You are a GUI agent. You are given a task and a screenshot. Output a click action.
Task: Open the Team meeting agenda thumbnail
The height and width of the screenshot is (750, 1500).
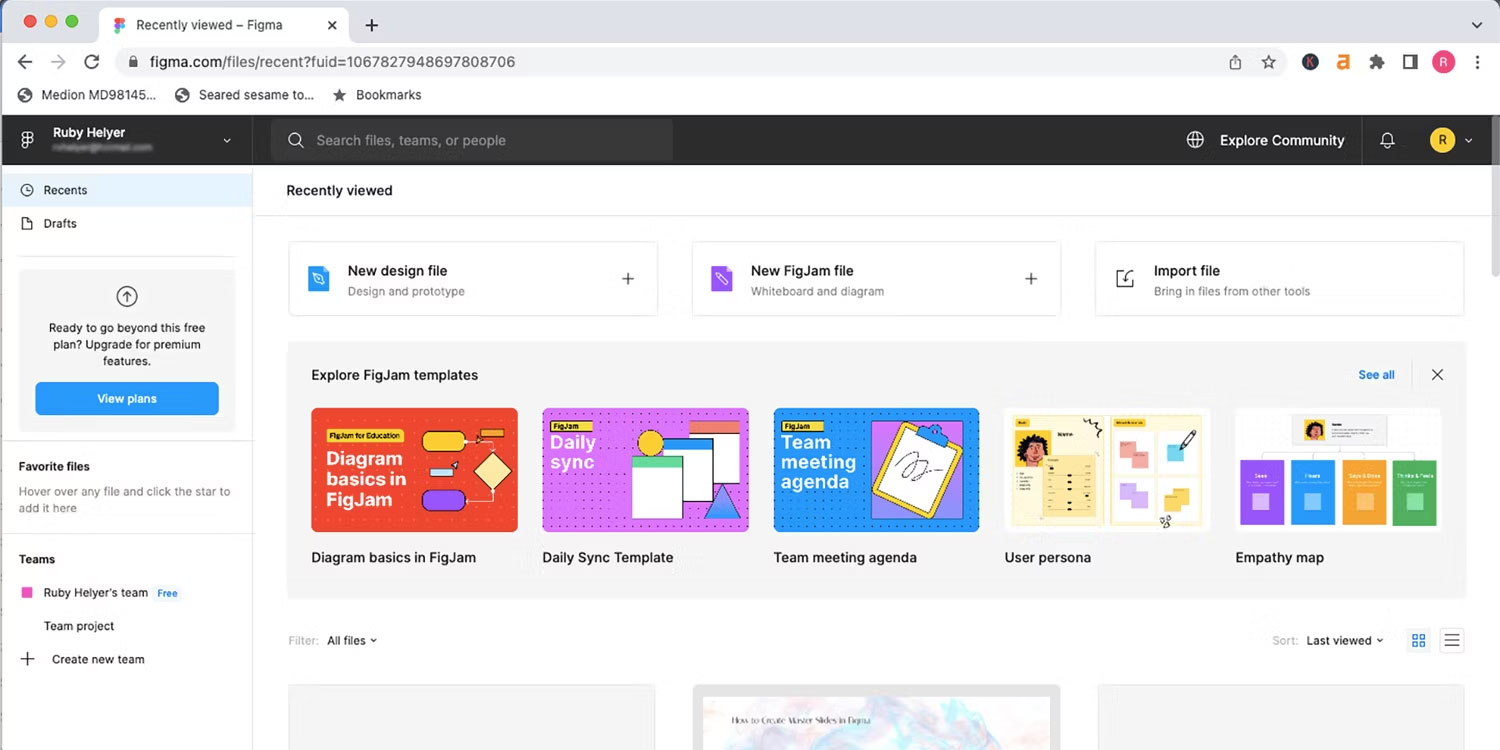point(876,470)
